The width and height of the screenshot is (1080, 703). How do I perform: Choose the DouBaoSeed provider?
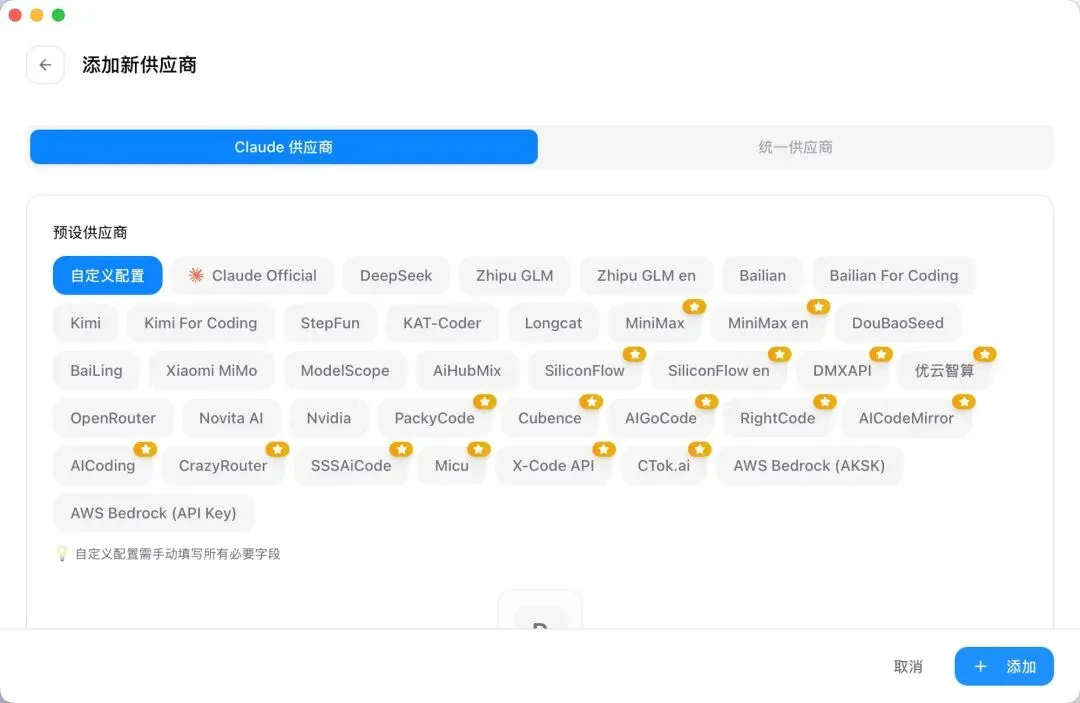click(x=897, y=323)
